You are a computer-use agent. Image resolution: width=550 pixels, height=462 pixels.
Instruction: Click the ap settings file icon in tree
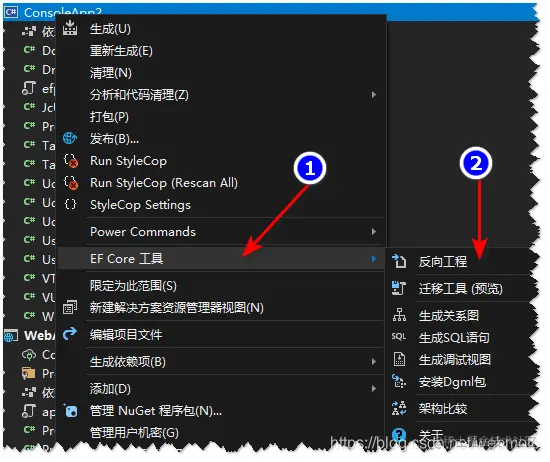tap(28, 411)
